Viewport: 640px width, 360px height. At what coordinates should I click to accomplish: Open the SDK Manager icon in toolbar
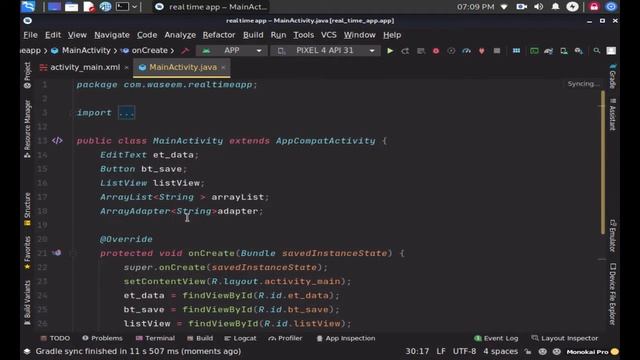click(579, 51)
